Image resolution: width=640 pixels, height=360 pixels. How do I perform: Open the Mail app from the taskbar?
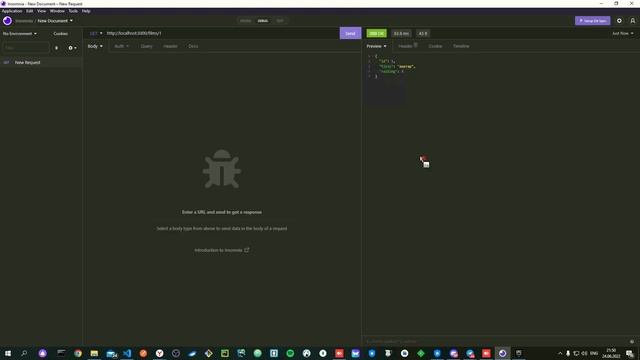click(x=111, y=353)
